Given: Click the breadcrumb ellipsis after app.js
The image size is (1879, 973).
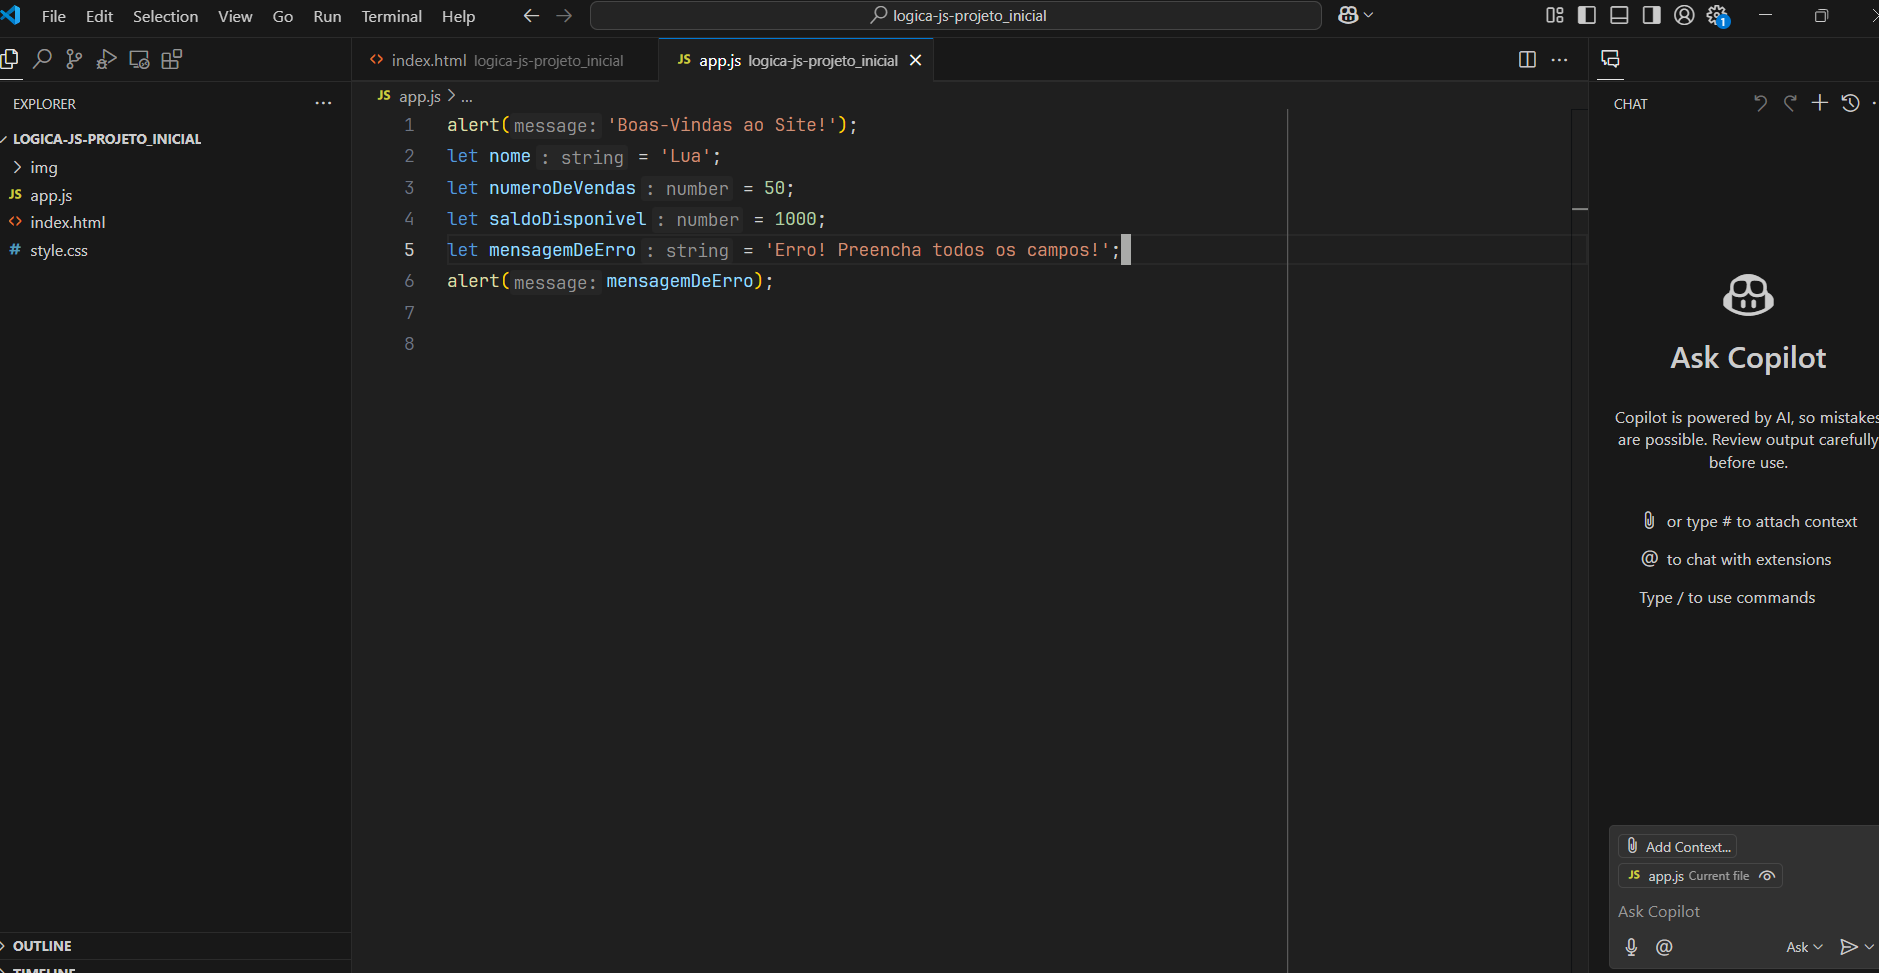Looking at the screenshot, I should click(466, 97).
